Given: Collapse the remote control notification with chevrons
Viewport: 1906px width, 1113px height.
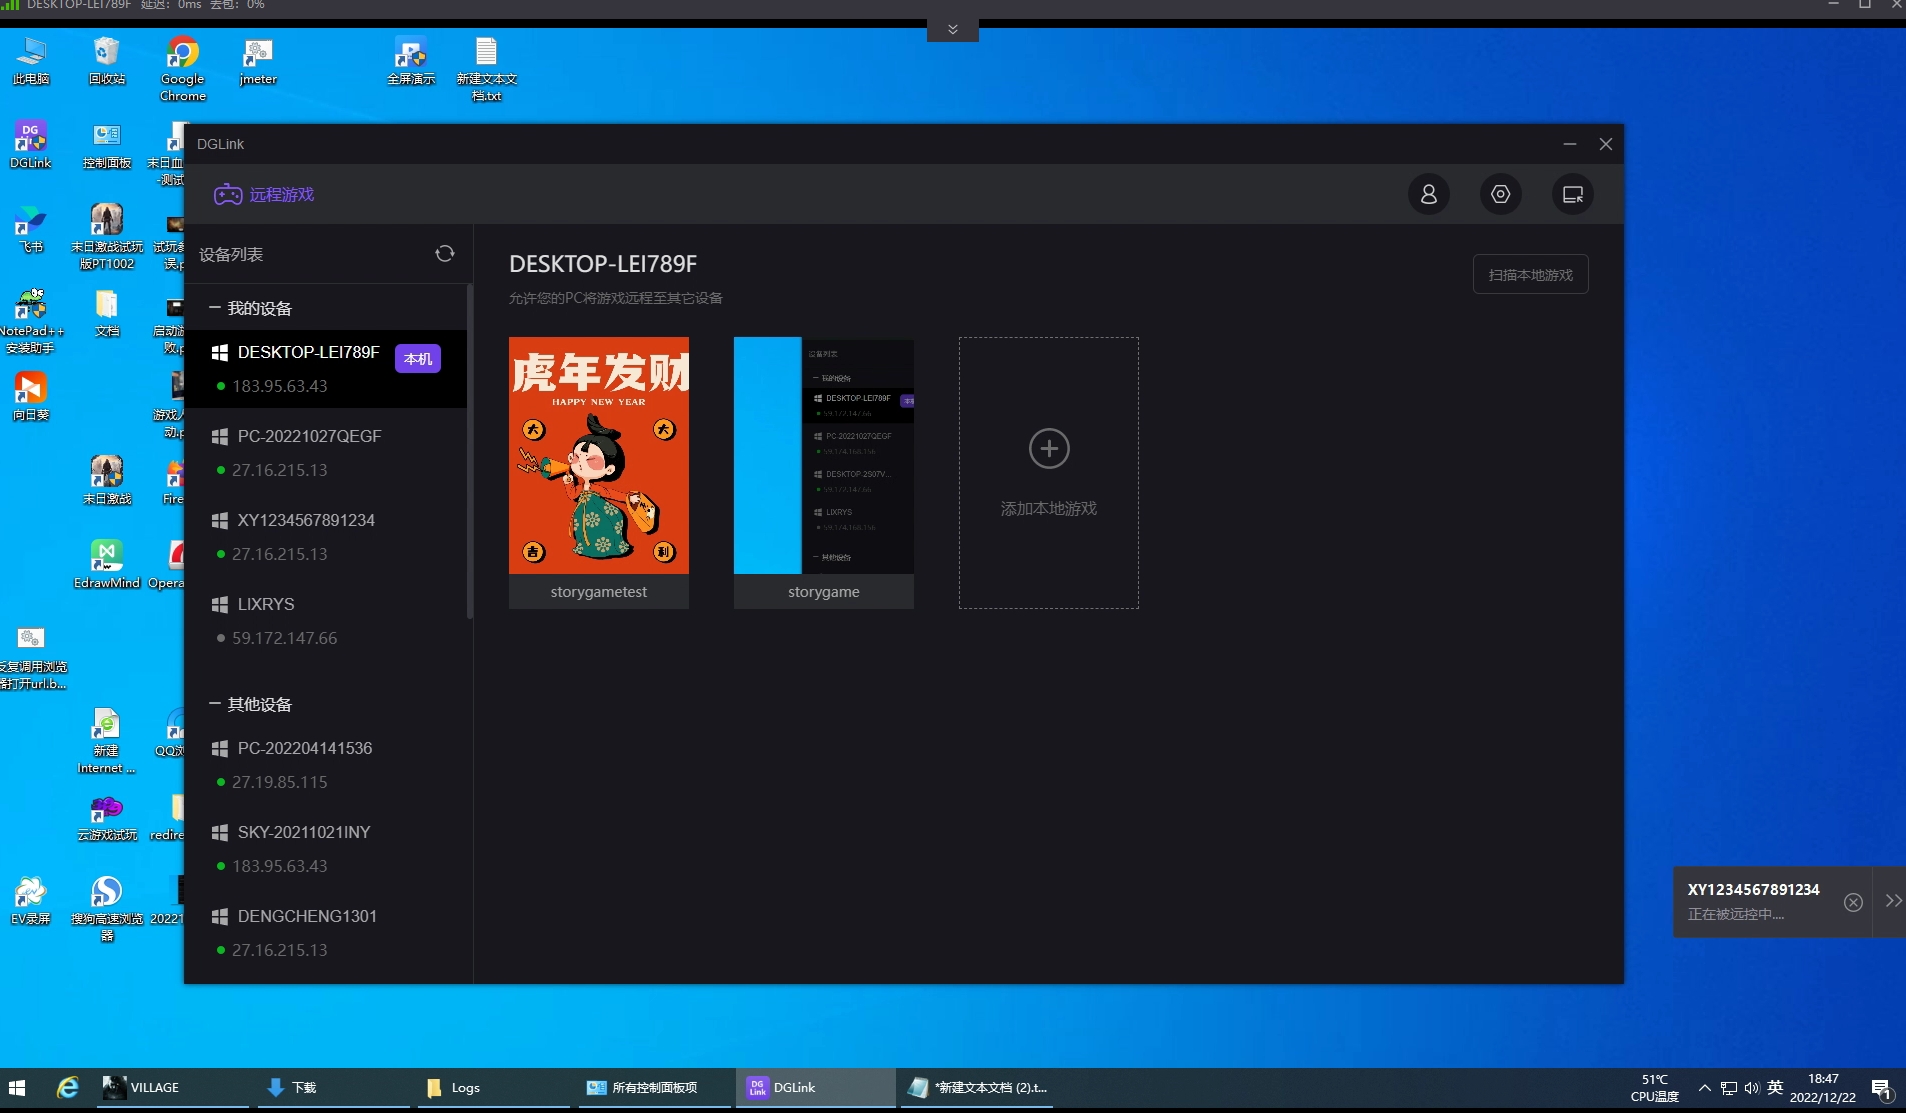Looking at the screenshot, I should [1893, 901].
